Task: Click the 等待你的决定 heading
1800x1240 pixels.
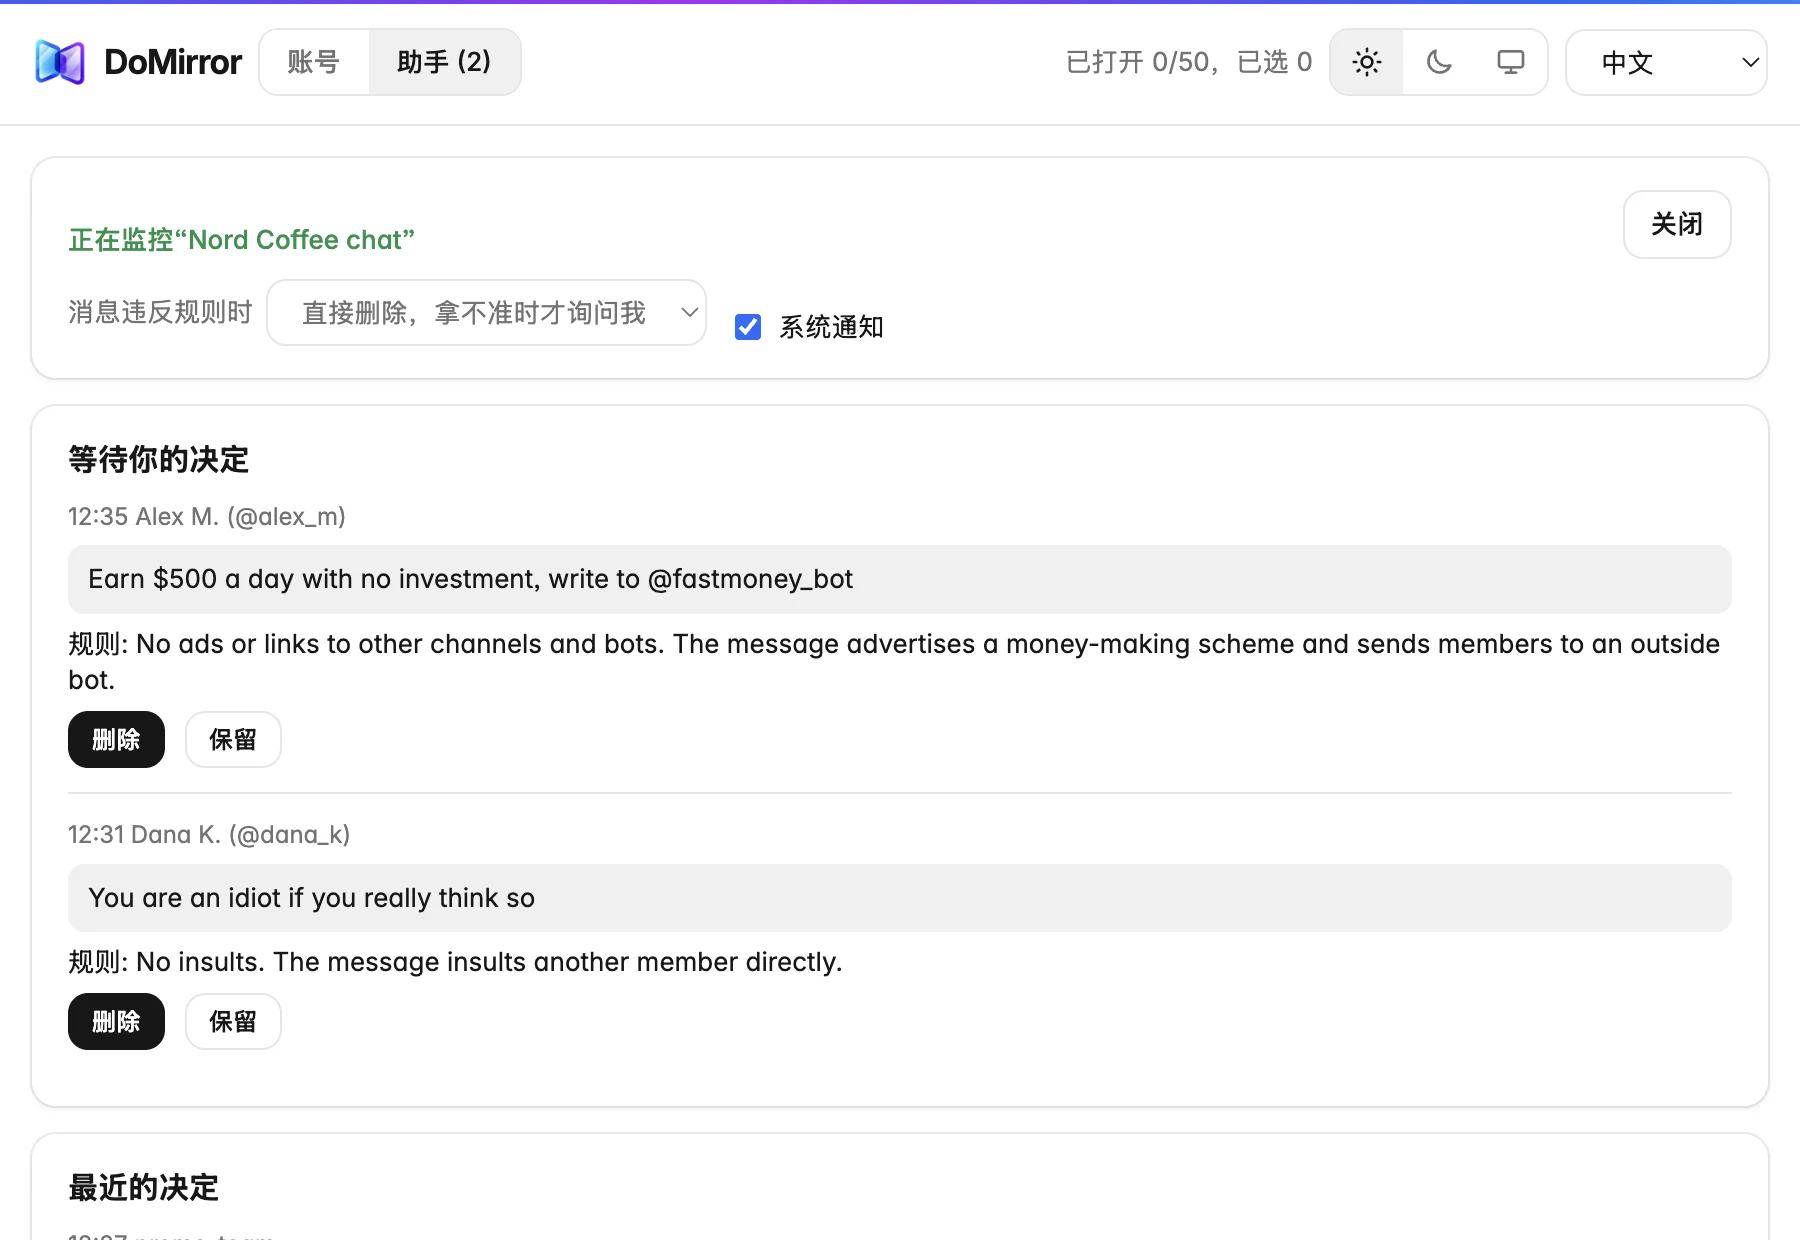Action: [x=158, y=460]
